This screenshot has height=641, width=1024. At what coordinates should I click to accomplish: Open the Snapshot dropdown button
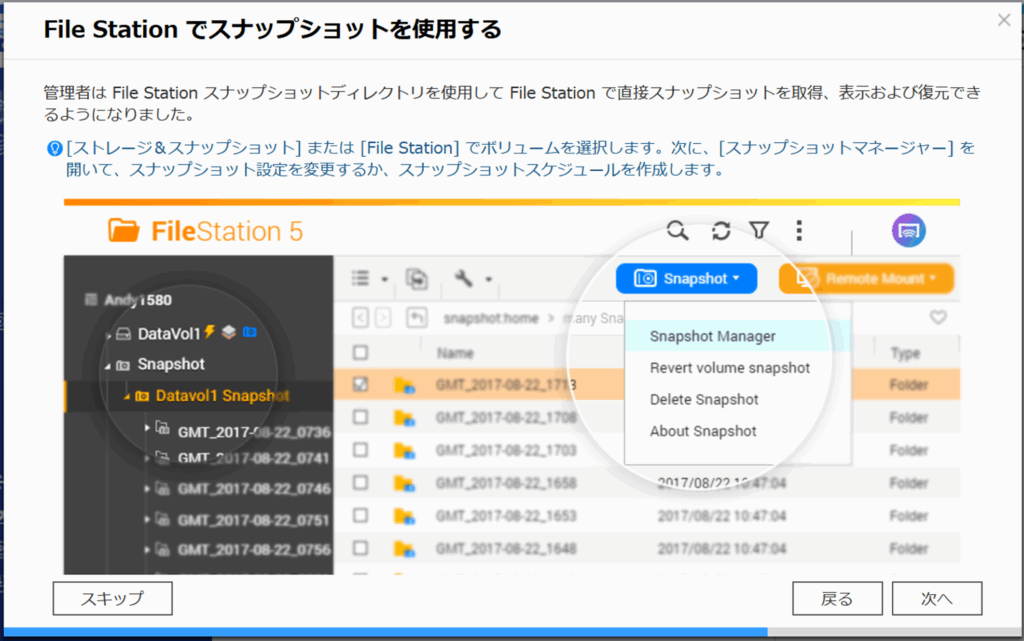click(686, 279)
